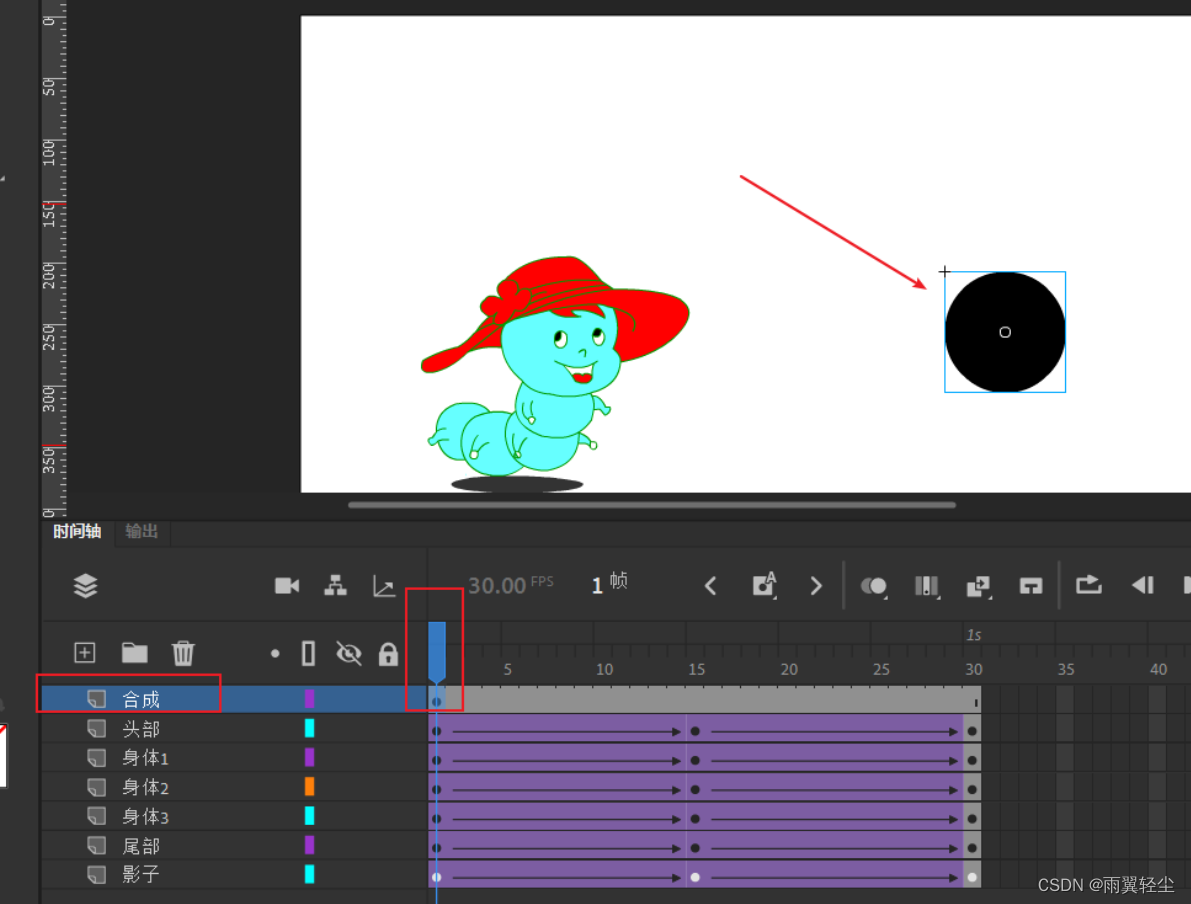This screenshot has width=1191, height=904.
Task: Switch to the 时间轴 tab
Action: tap(77, 532)
